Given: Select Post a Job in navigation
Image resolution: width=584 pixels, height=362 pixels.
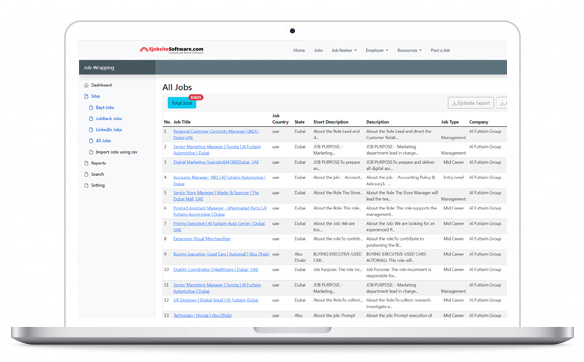Looking at the screenshot, I should [x=440, y=50].
